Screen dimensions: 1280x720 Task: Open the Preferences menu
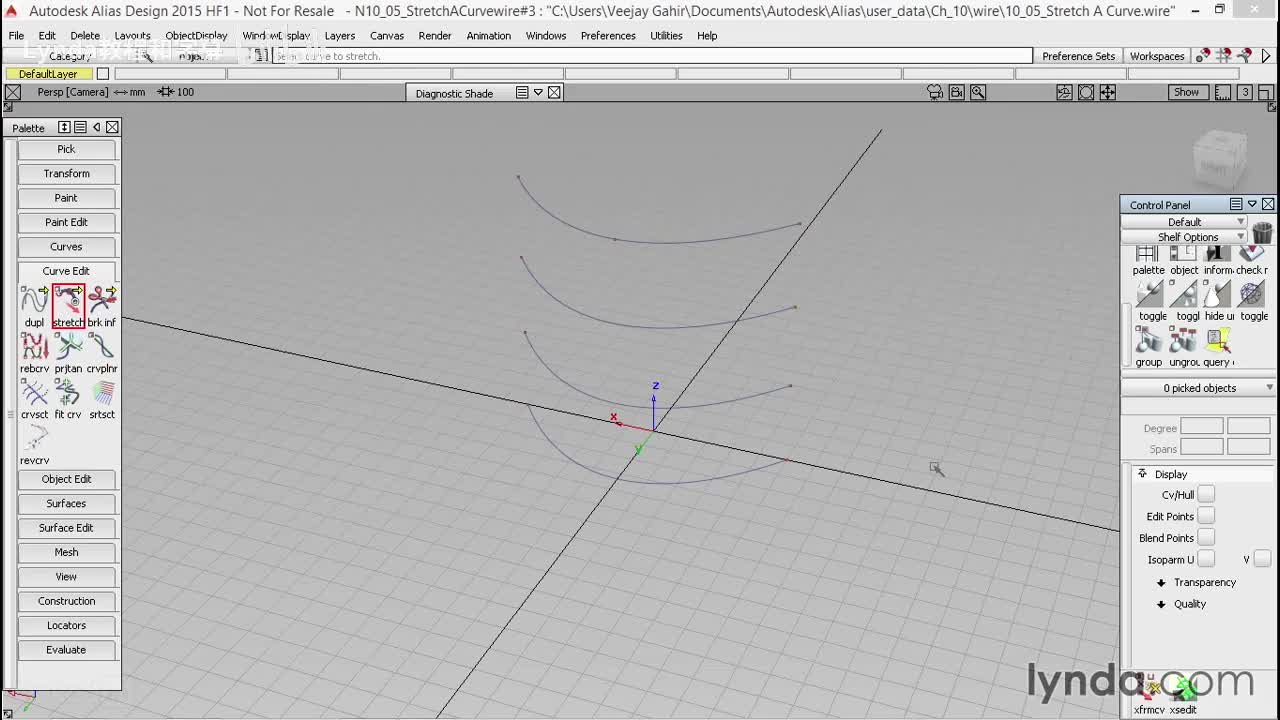[608, 35]
